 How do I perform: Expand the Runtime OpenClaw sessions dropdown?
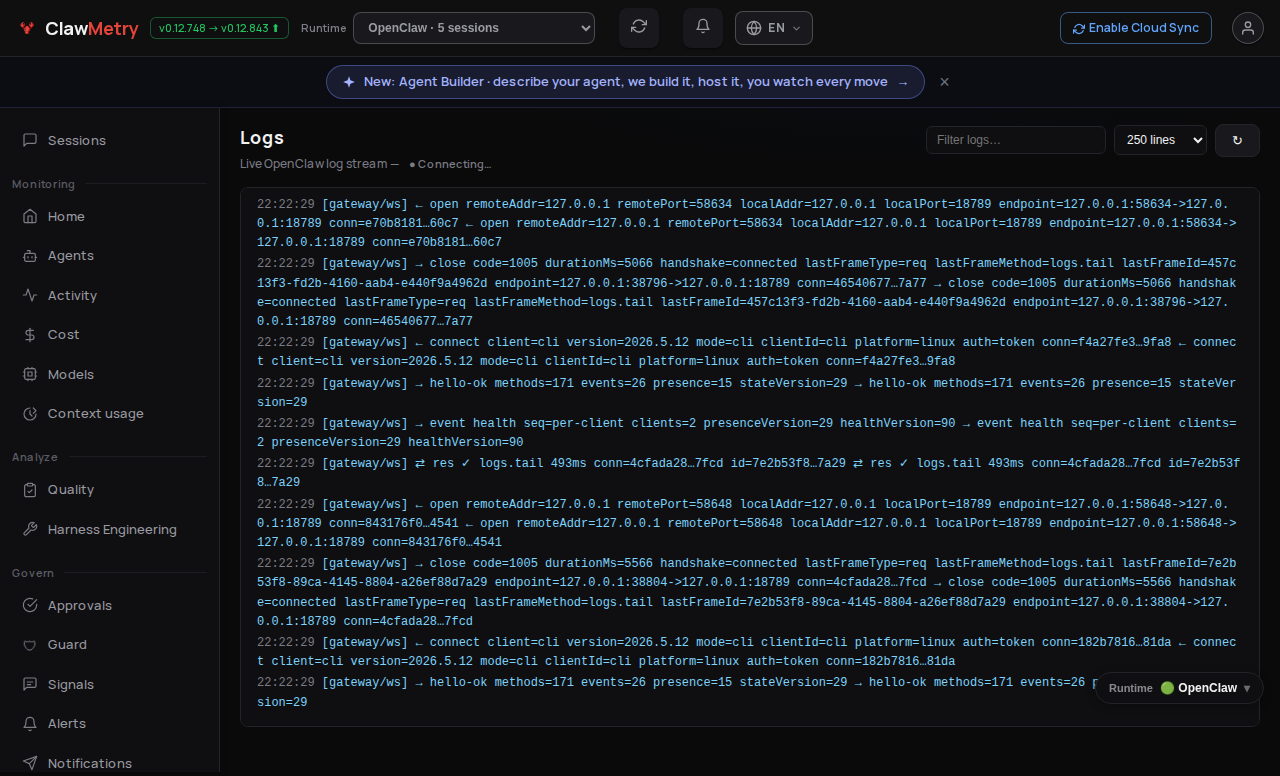click(x=474, y=28)
